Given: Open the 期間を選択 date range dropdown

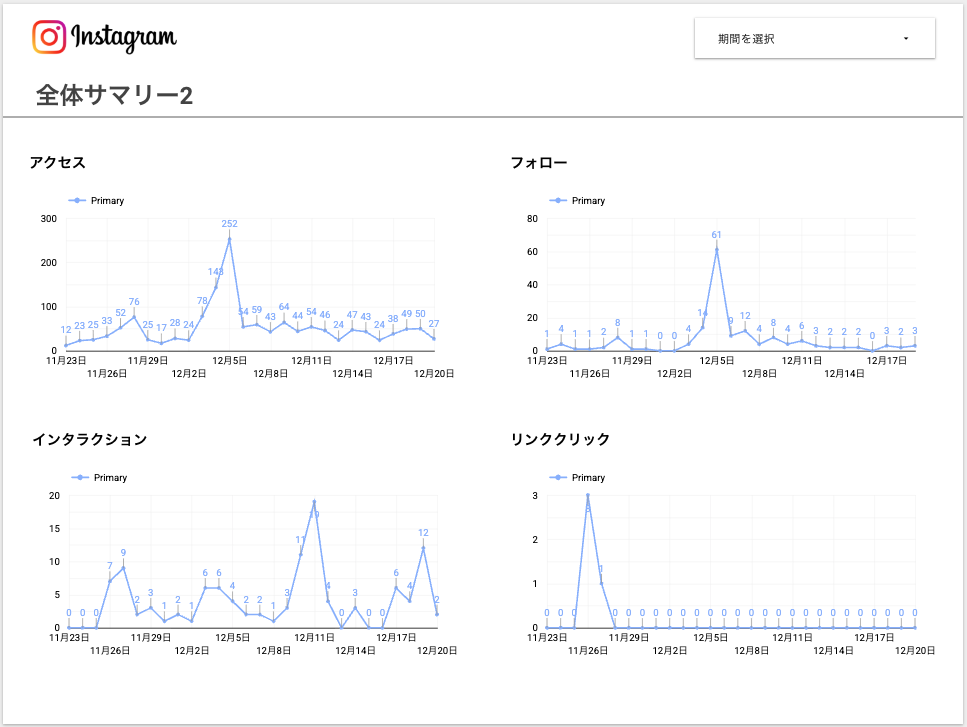Looking at the screenshot, I should tap(814, 39).
